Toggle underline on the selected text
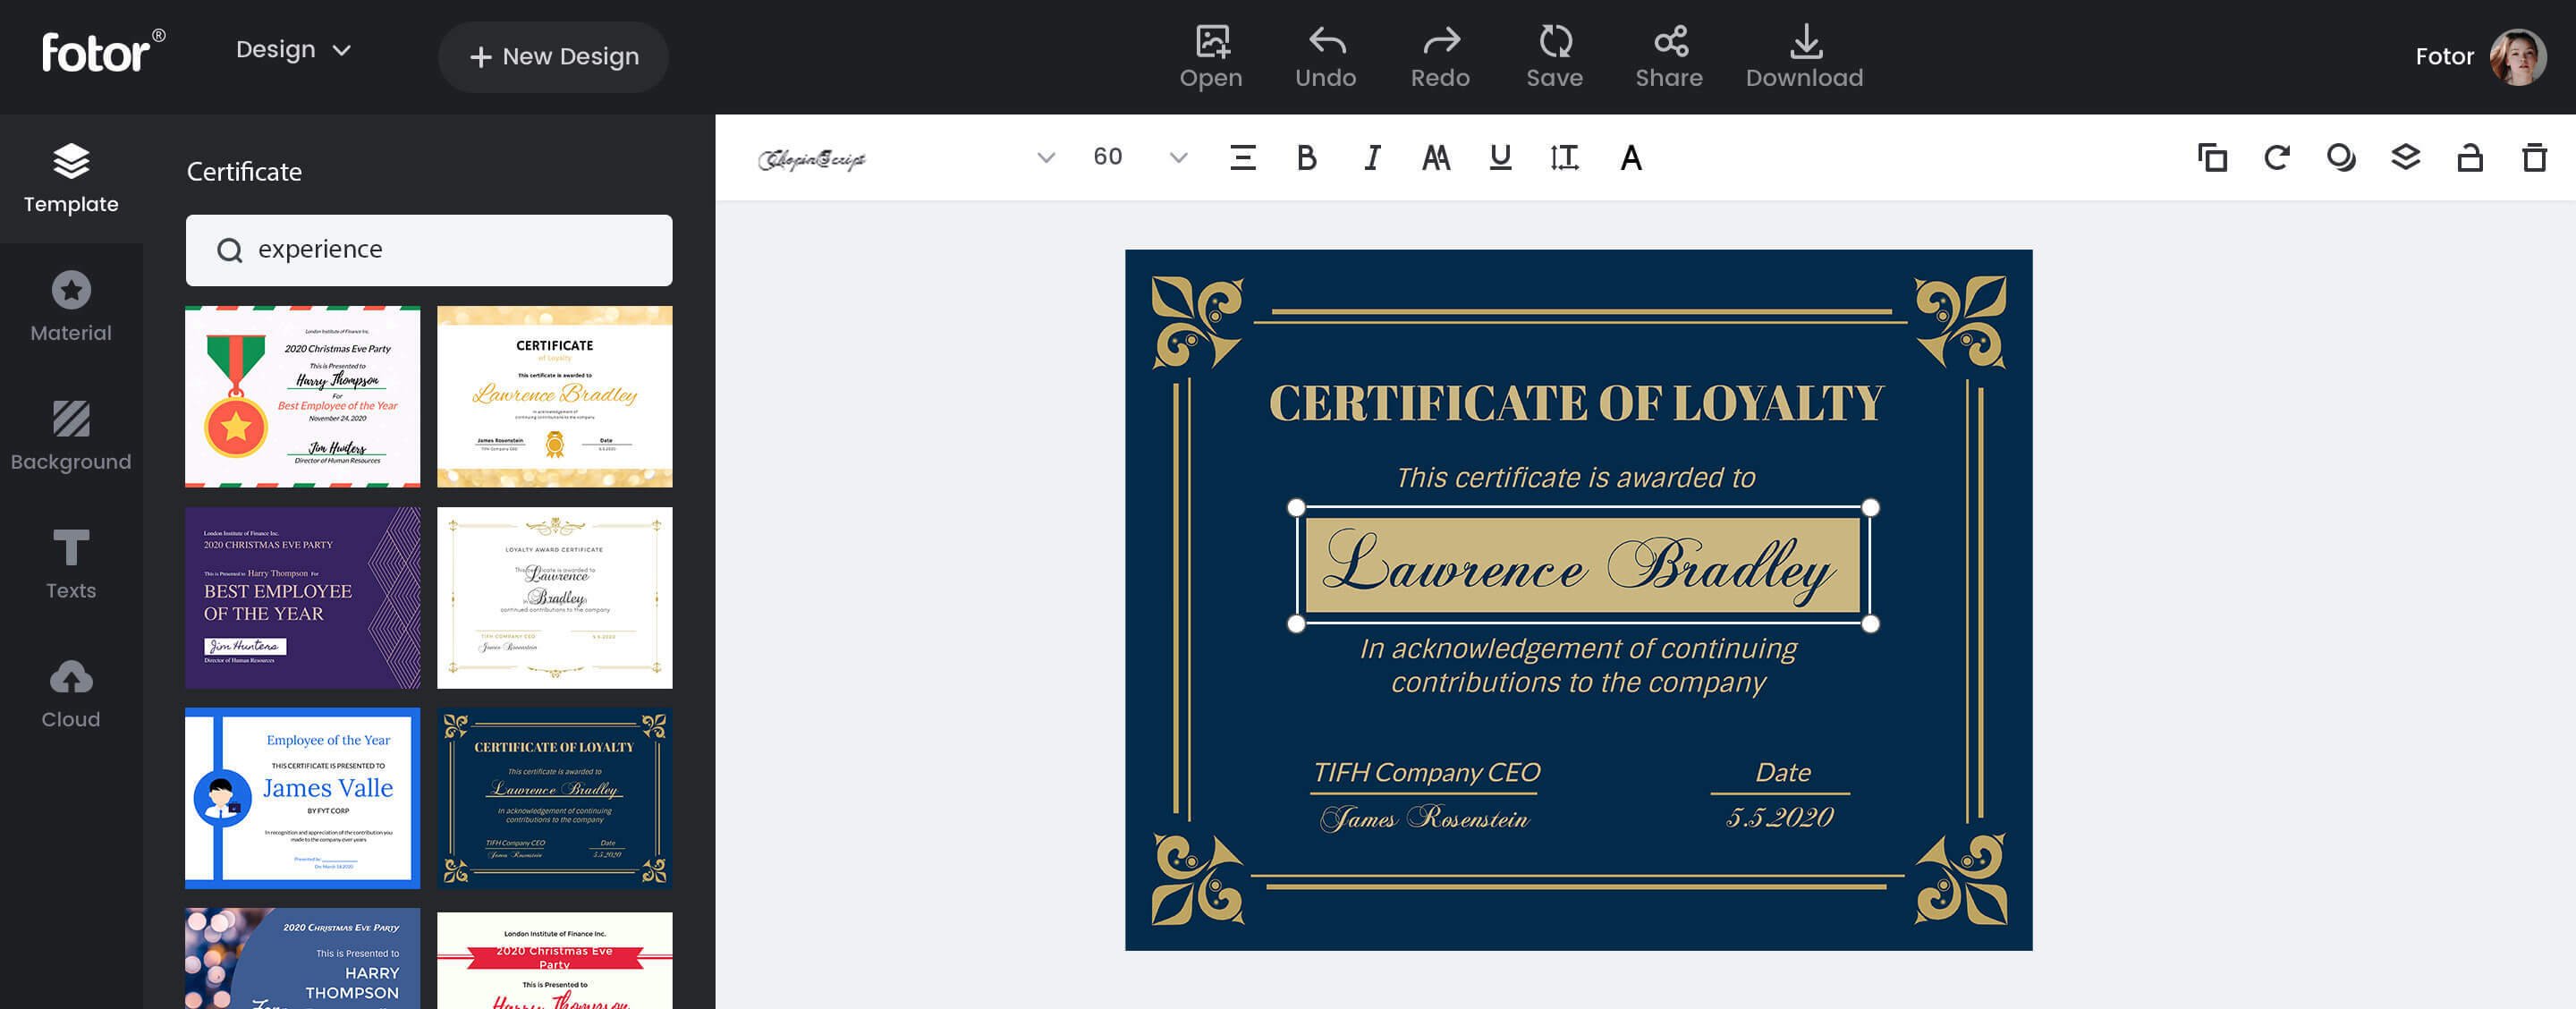This screenshot has height=1009, width=2576. pos(1500,157)
